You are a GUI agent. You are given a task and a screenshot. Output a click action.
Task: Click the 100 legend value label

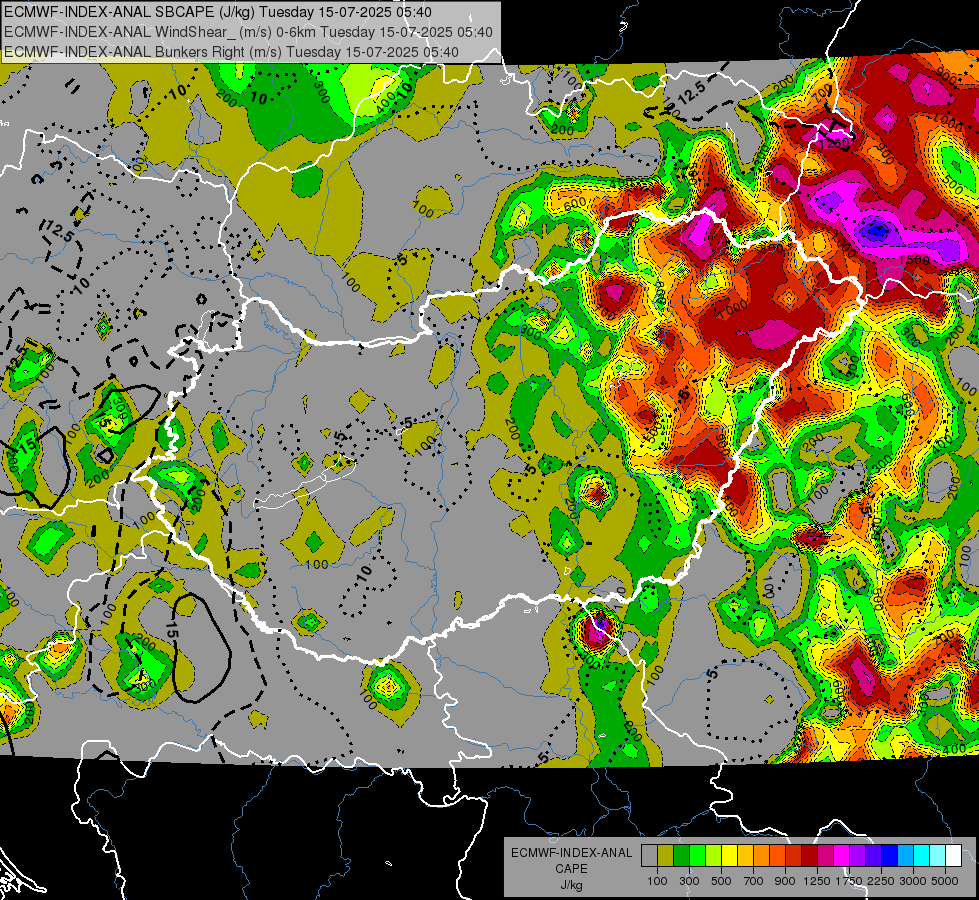[657, 881]
